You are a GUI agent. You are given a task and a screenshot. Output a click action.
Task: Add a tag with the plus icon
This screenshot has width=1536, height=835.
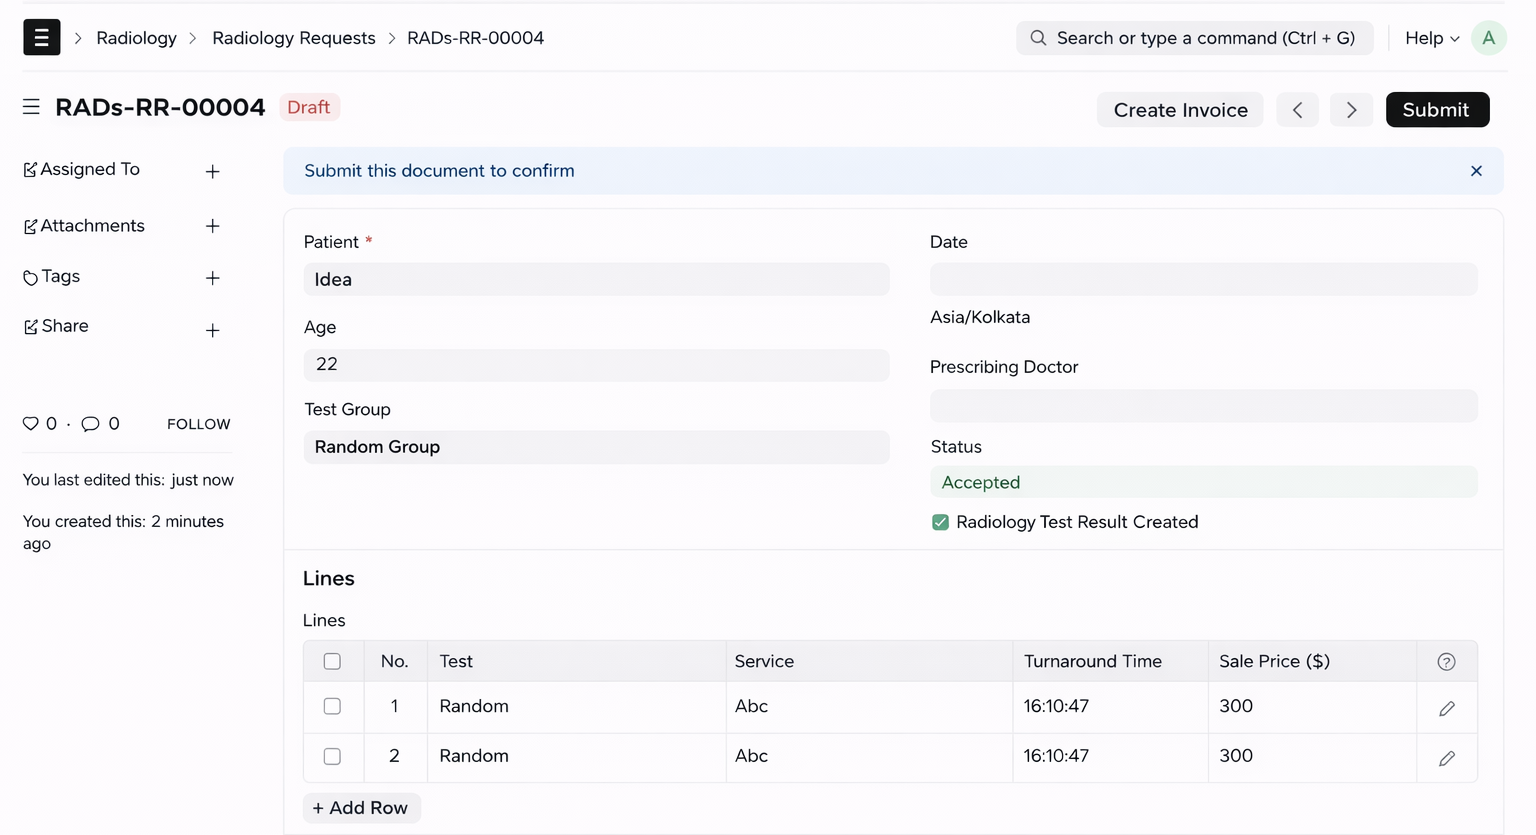coord(212,278)
